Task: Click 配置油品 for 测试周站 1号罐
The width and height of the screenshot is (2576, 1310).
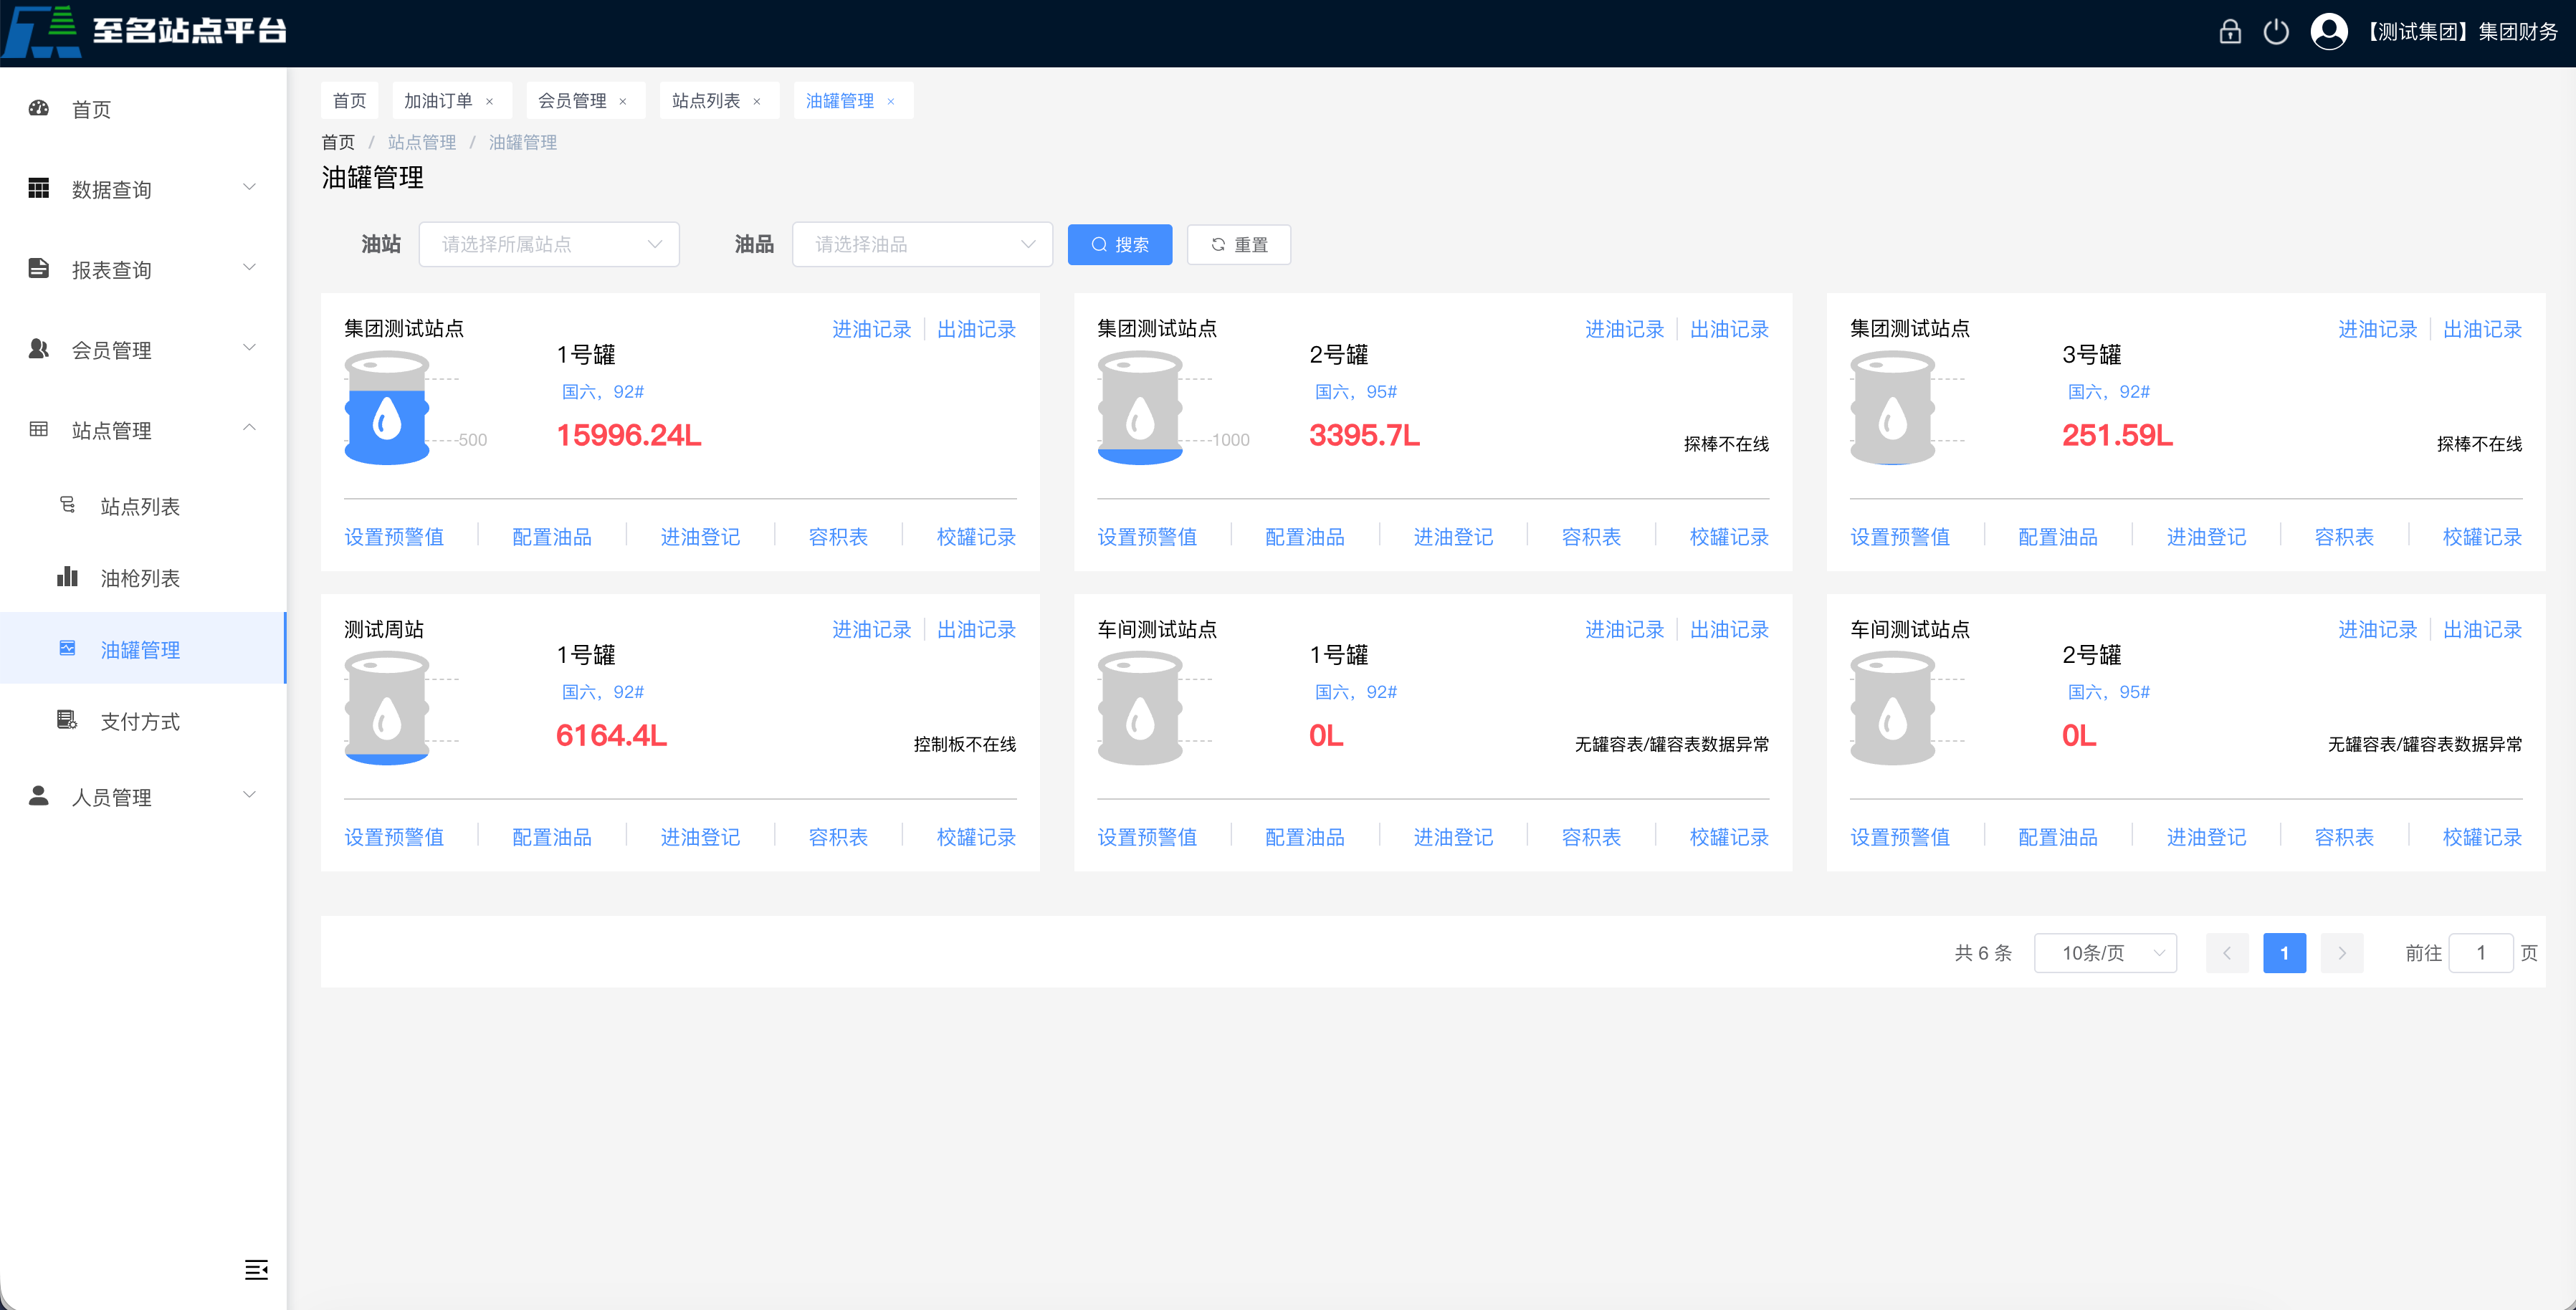Action: pos(552,837)
